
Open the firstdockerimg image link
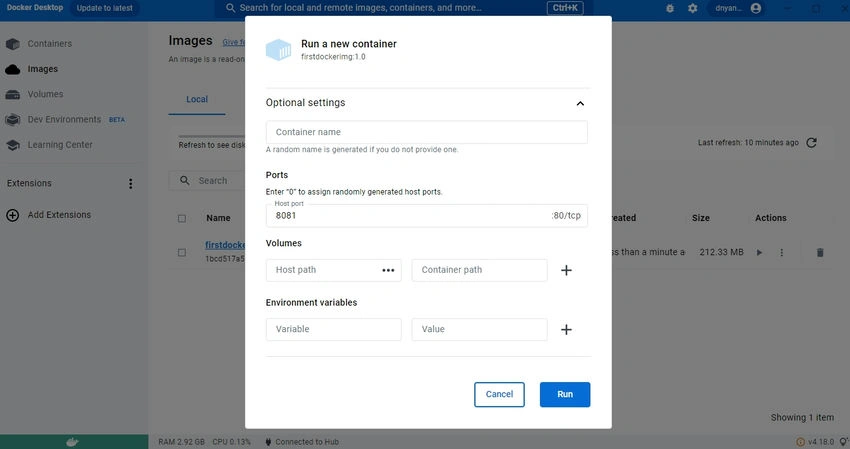click(x=225, y=245)
